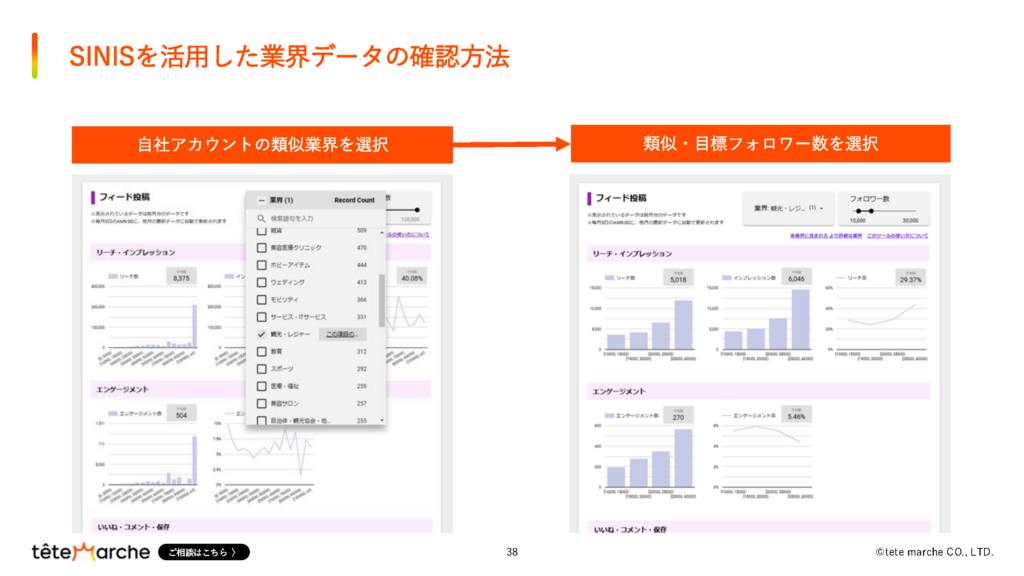1024x576 pixels.
Task: Click この項目の… option beside 観光・レジャー
Action: [x=341, y=332]
